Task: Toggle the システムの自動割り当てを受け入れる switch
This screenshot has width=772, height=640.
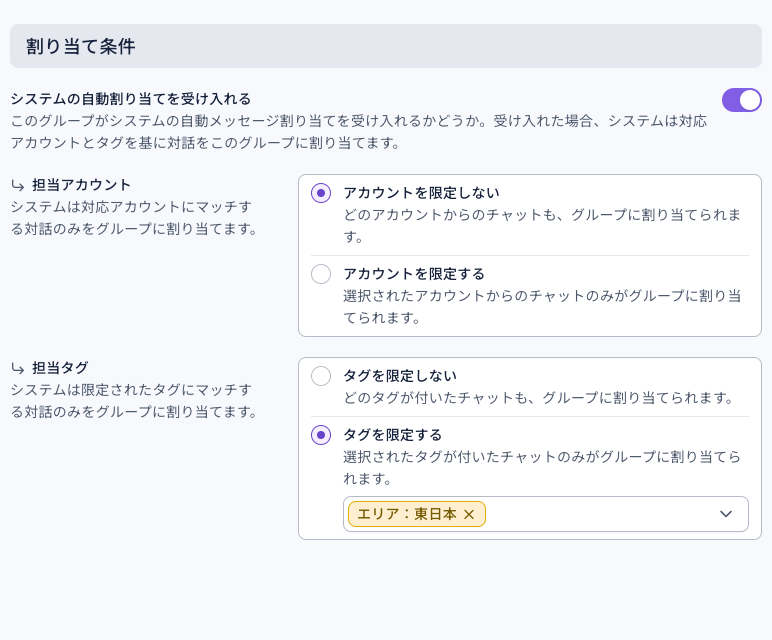Action: pyautogui.click(x=741, y=100)
